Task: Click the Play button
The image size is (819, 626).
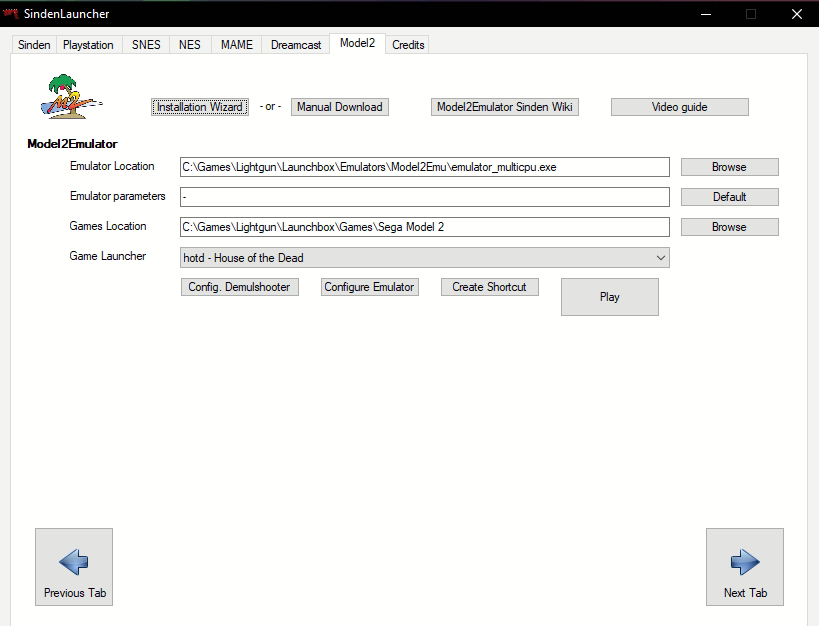Action: point(610,297)
